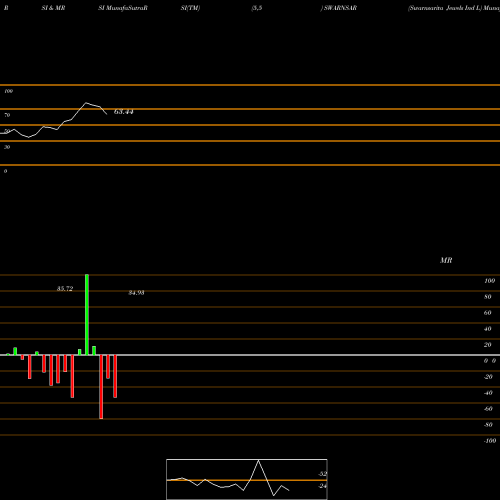The width and height of the screenshot is (500, 500).
Task: Click the RSI 70 level axis label
Action: click(7, 115)
